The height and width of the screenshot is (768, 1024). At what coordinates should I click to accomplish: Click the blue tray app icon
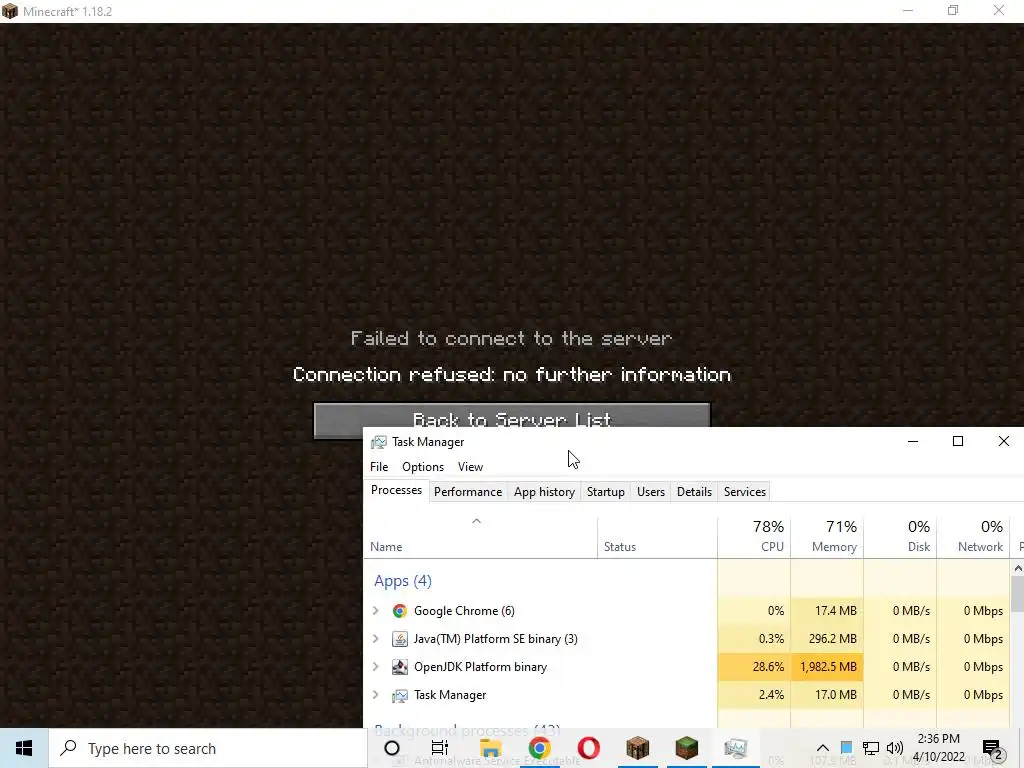tap(846, 747)
